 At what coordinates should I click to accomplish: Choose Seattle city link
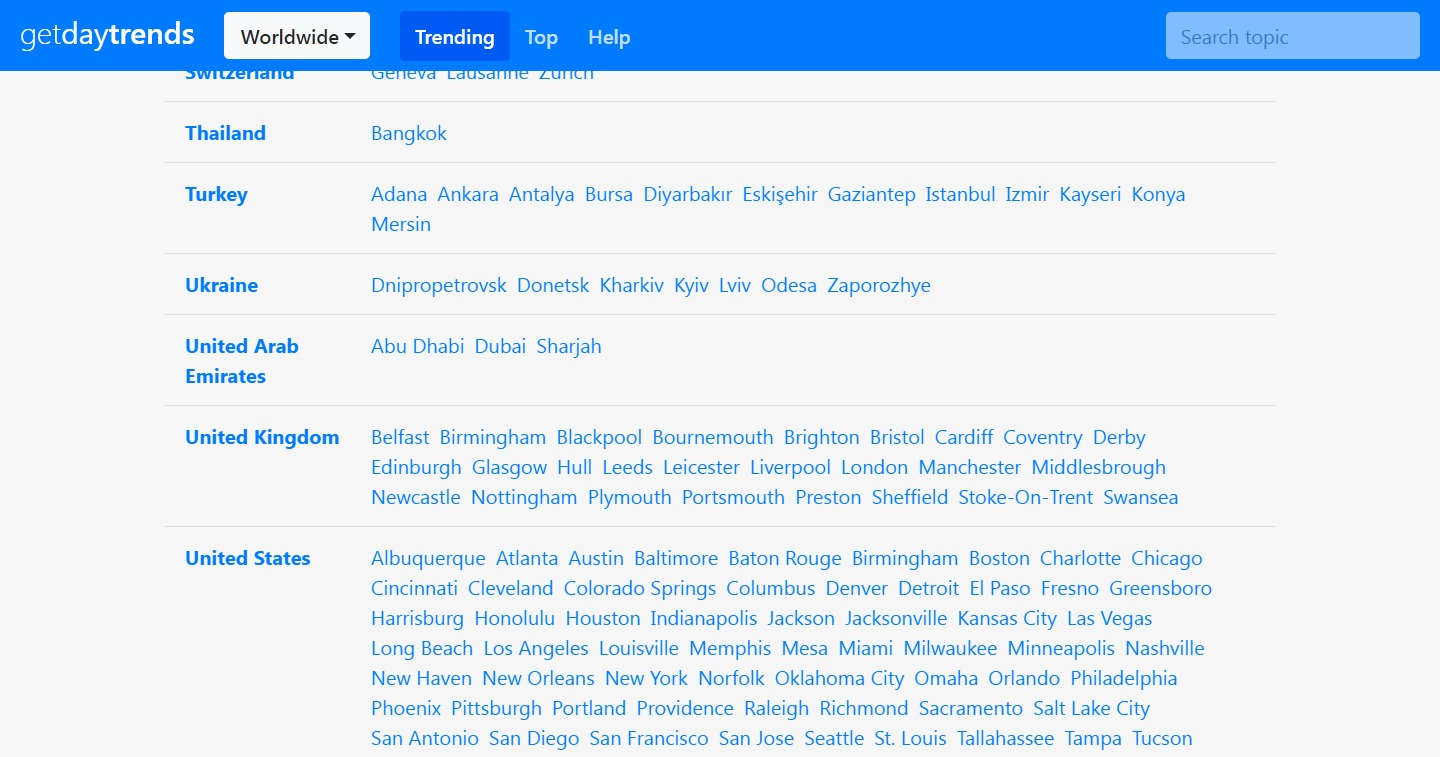[834, 738]
